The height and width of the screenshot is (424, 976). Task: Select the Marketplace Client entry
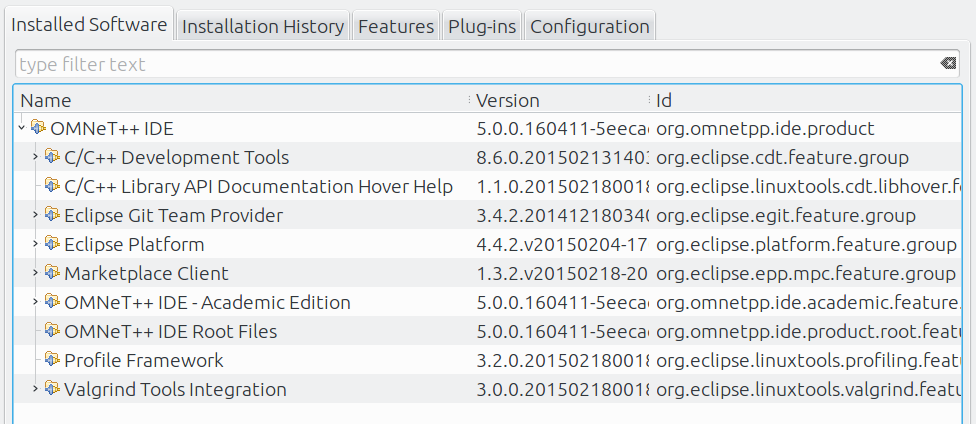(x=146, y=273)
